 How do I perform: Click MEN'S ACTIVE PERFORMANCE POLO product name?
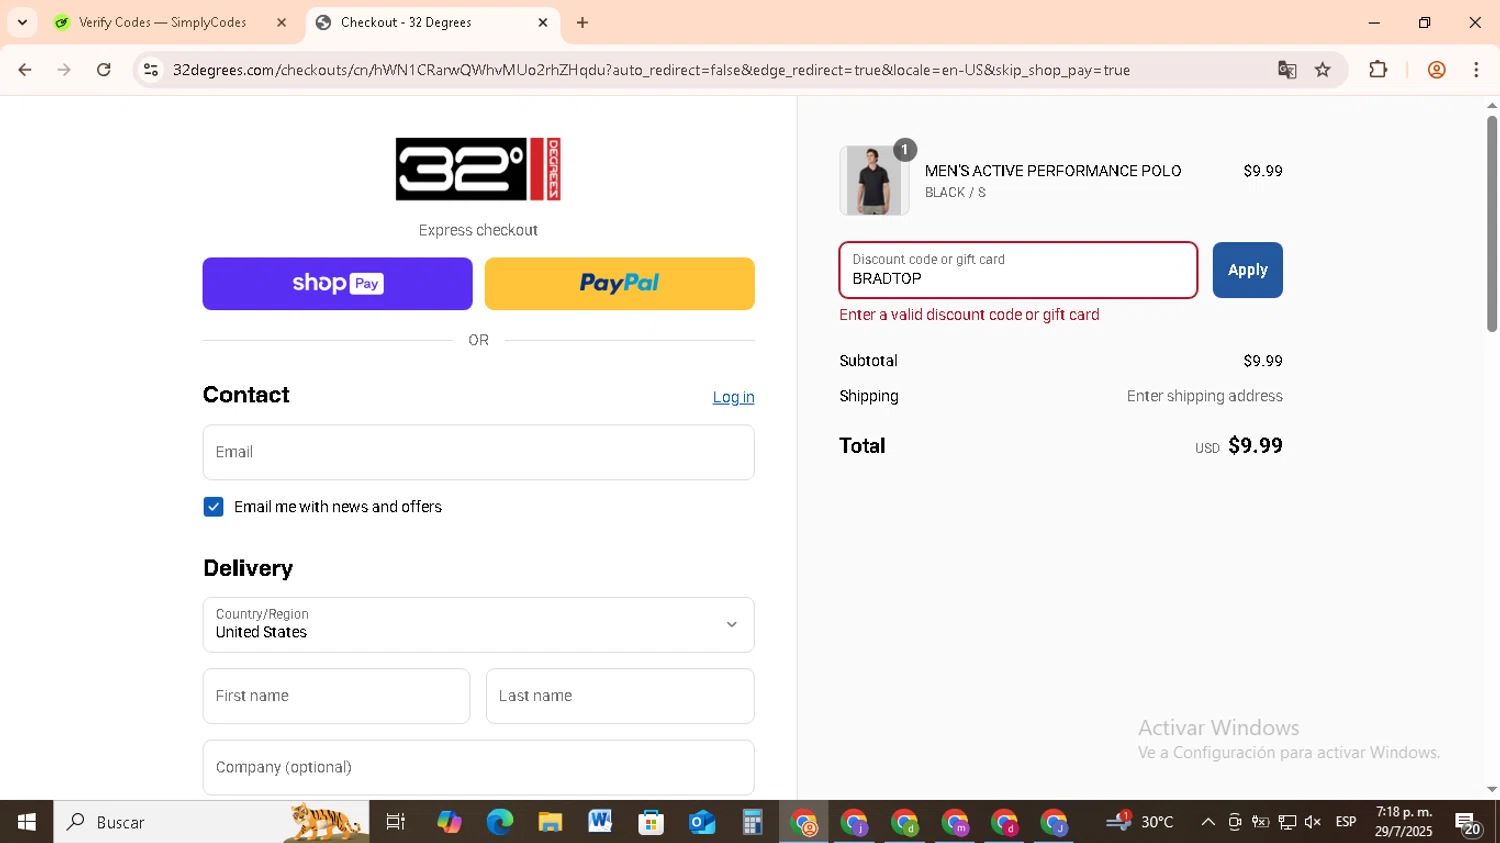(x=1053, y=171)
